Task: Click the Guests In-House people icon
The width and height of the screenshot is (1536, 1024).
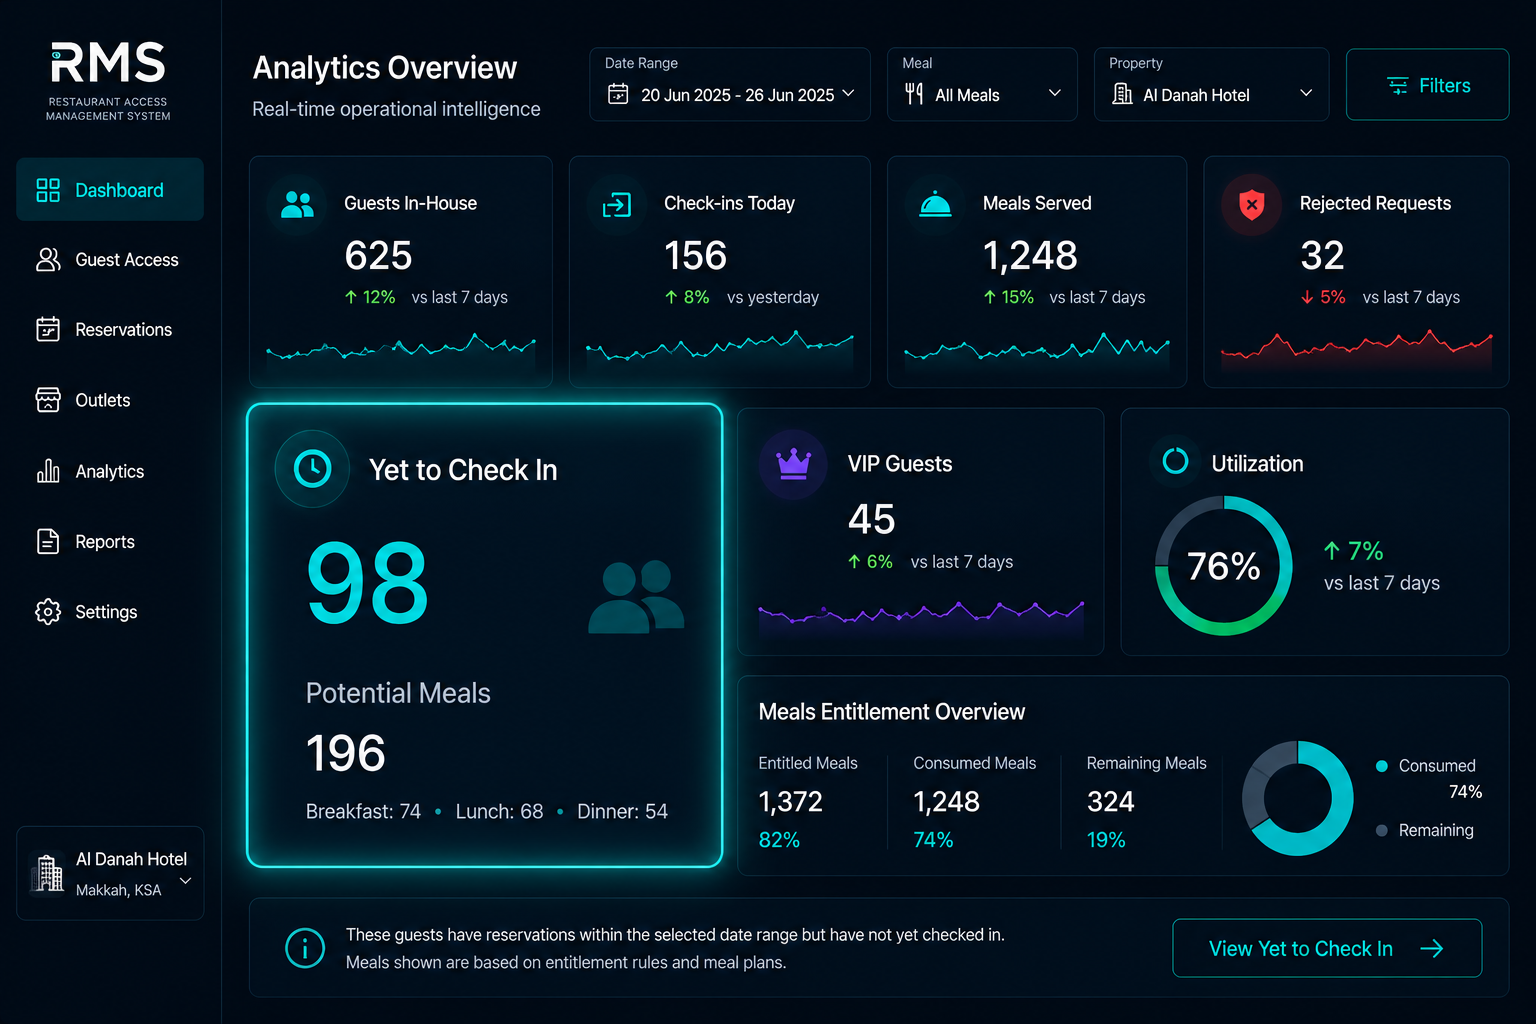Action: [297, 204]
